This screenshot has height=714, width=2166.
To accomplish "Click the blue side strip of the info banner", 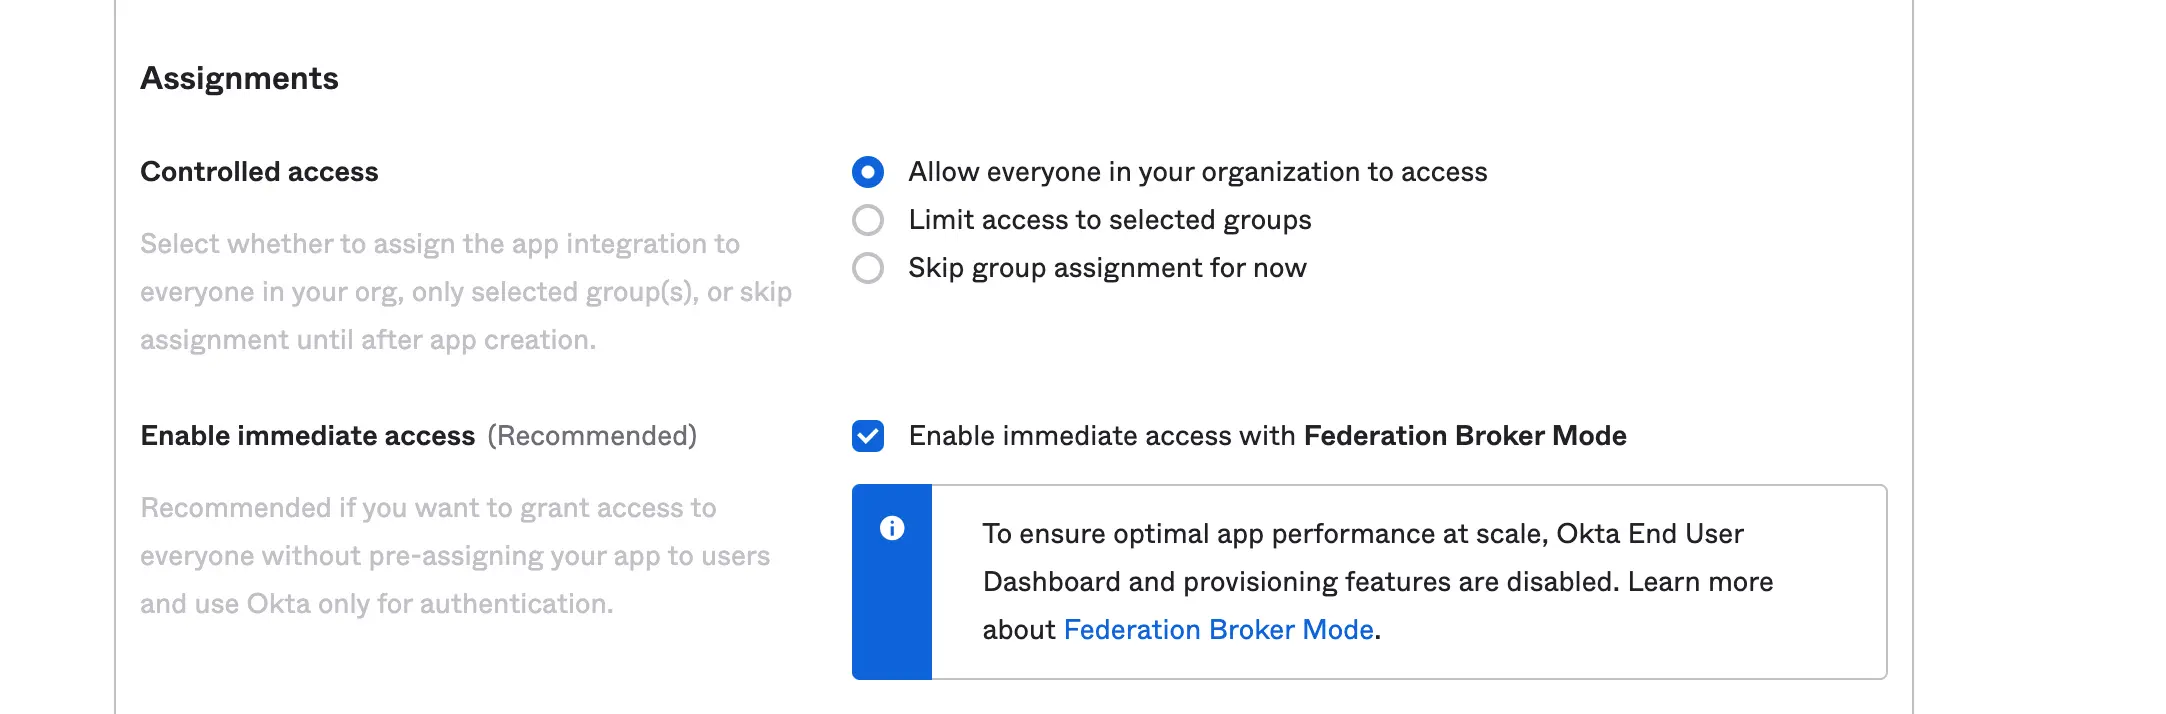I will pos(892,582).
